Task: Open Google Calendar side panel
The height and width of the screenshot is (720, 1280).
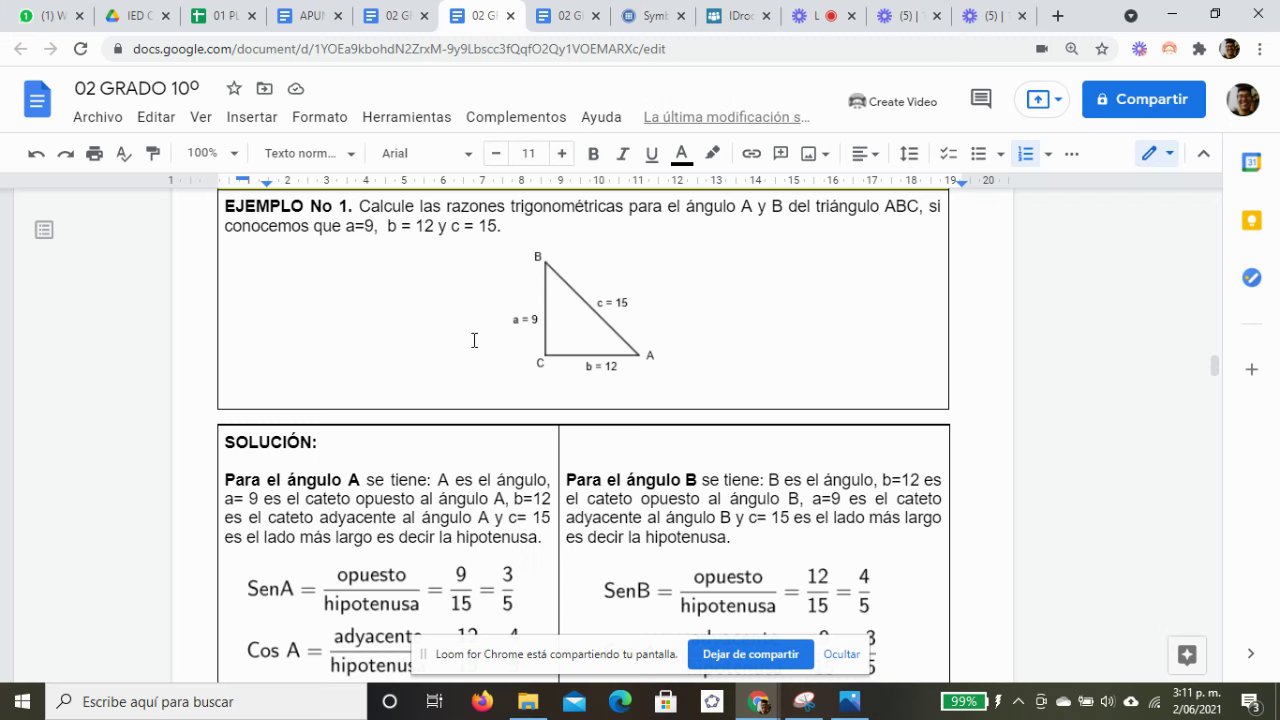Action: coord(1251,162)
